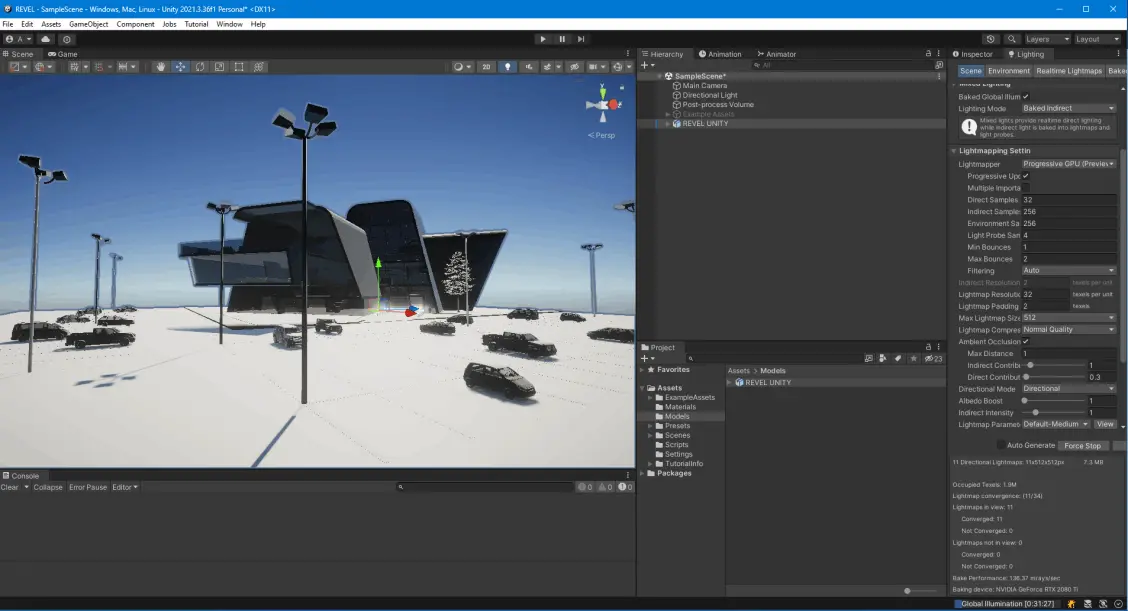Select the Rect tool
Screen dimensions: 1128x611
[x=239, y=67]
